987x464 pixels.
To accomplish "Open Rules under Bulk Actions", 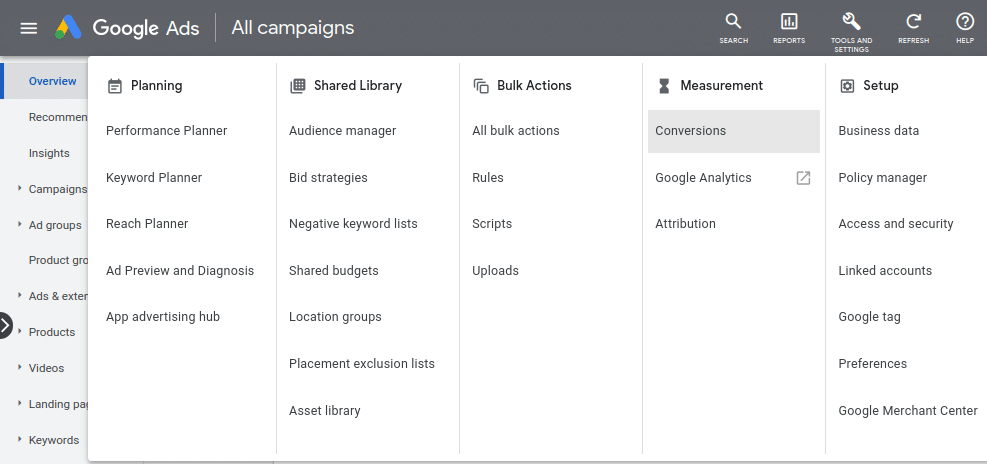I will click(x=488, y=178).
